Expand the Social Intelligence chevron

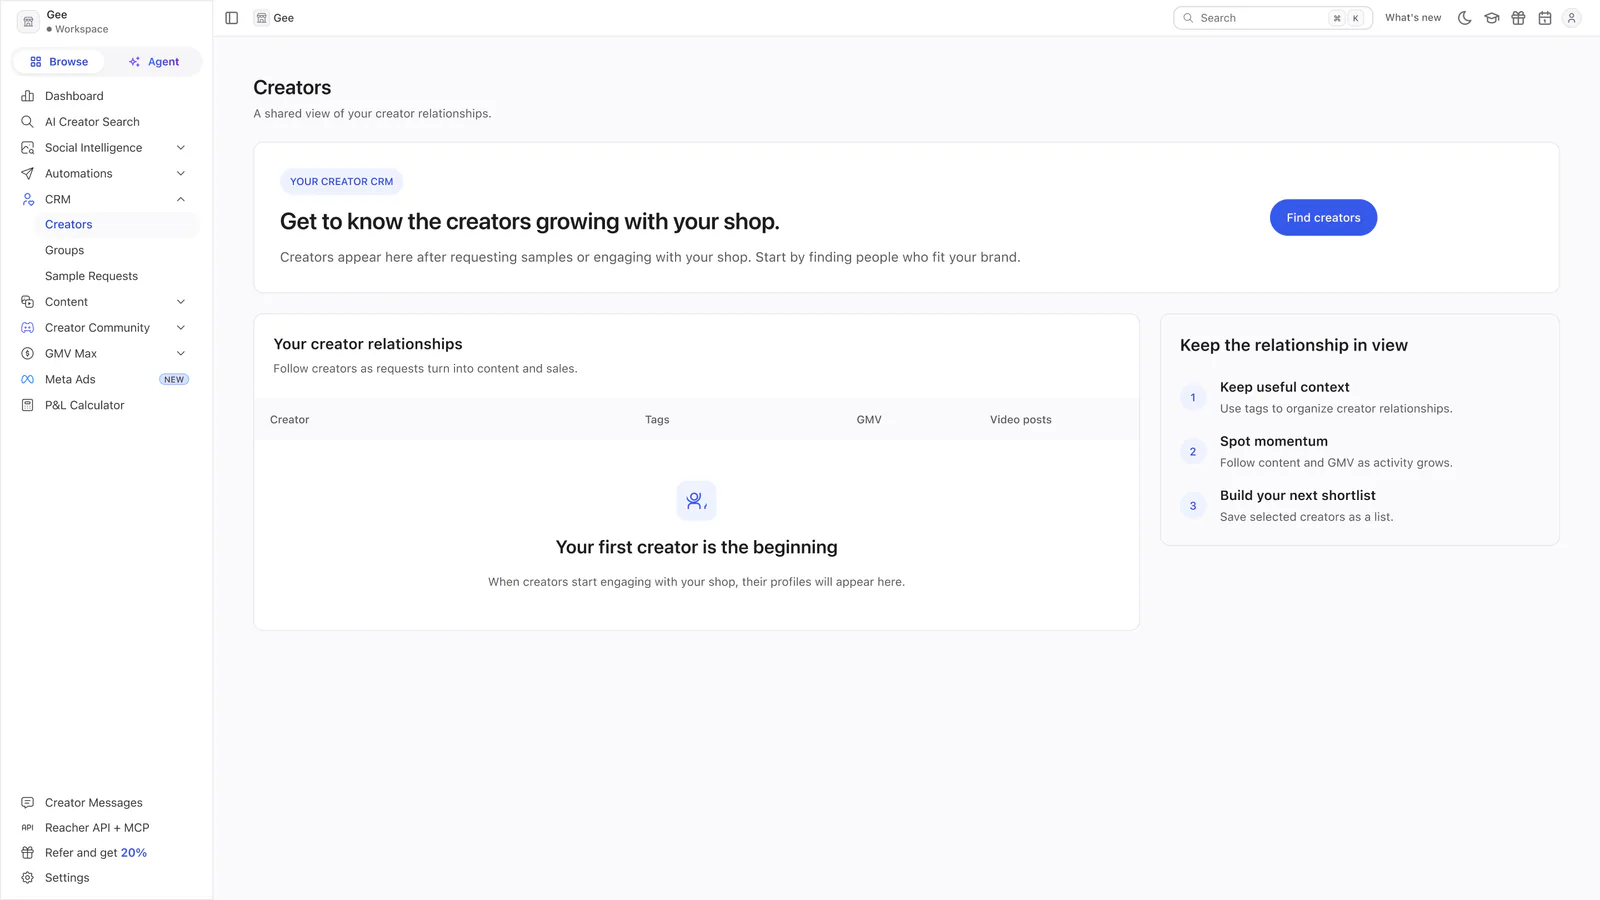click(x=181, y=148)
